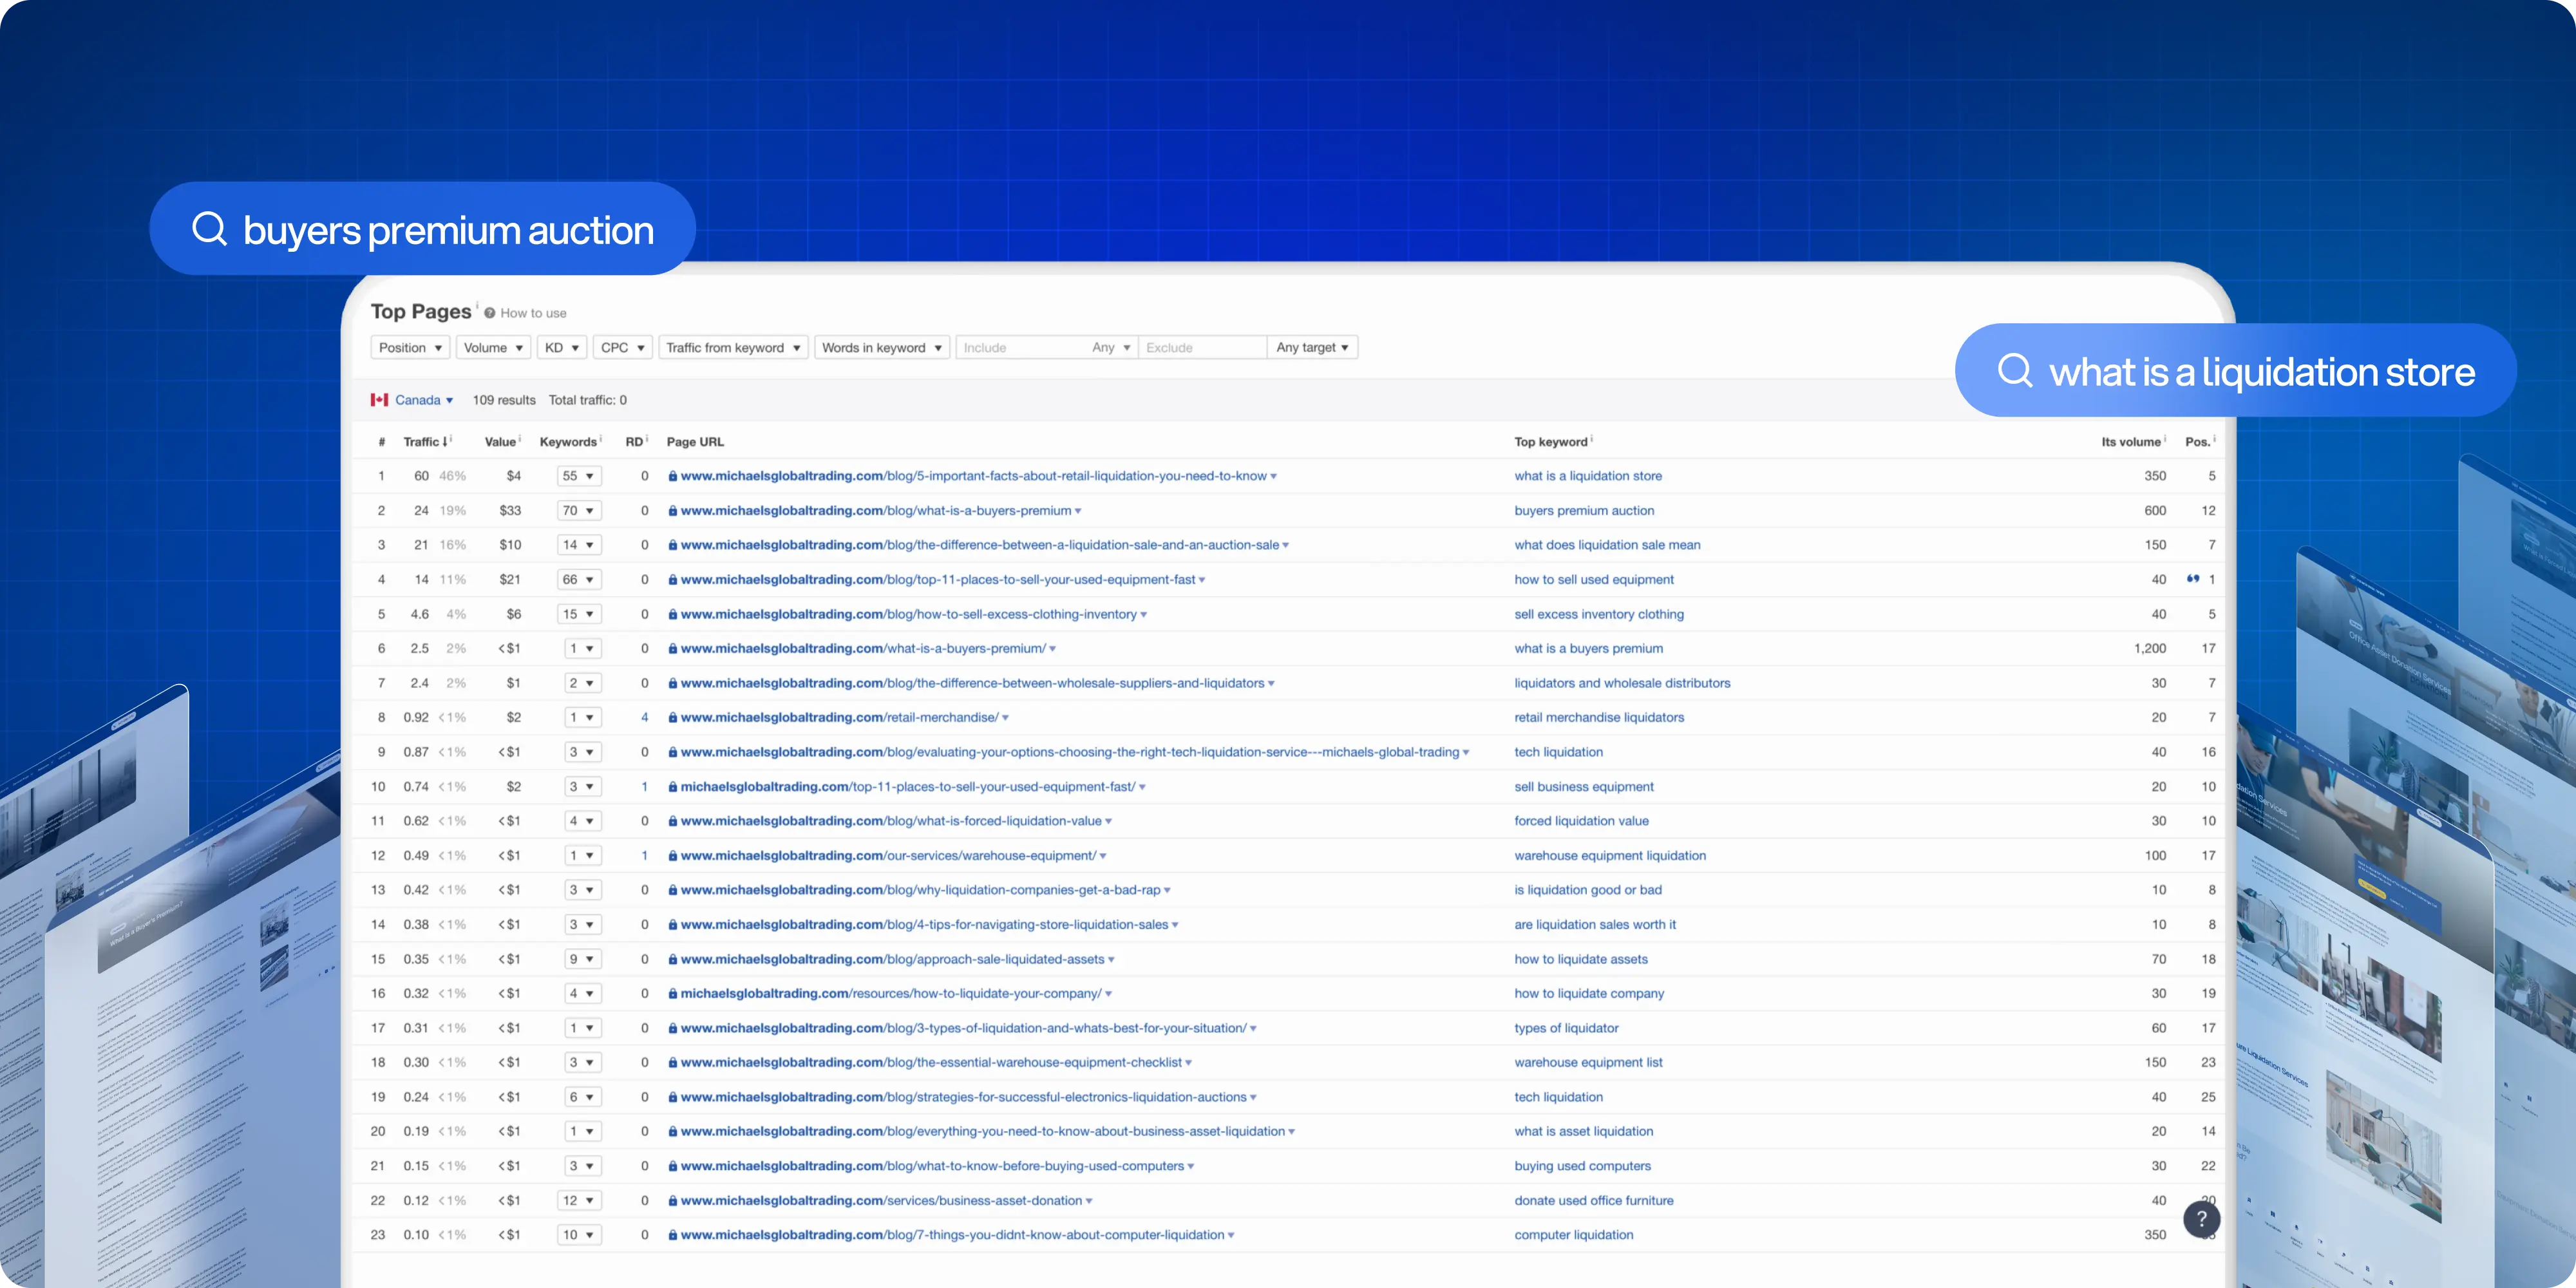
Task: Open the Position filter dropdown
Action: [x=410, y=348]
